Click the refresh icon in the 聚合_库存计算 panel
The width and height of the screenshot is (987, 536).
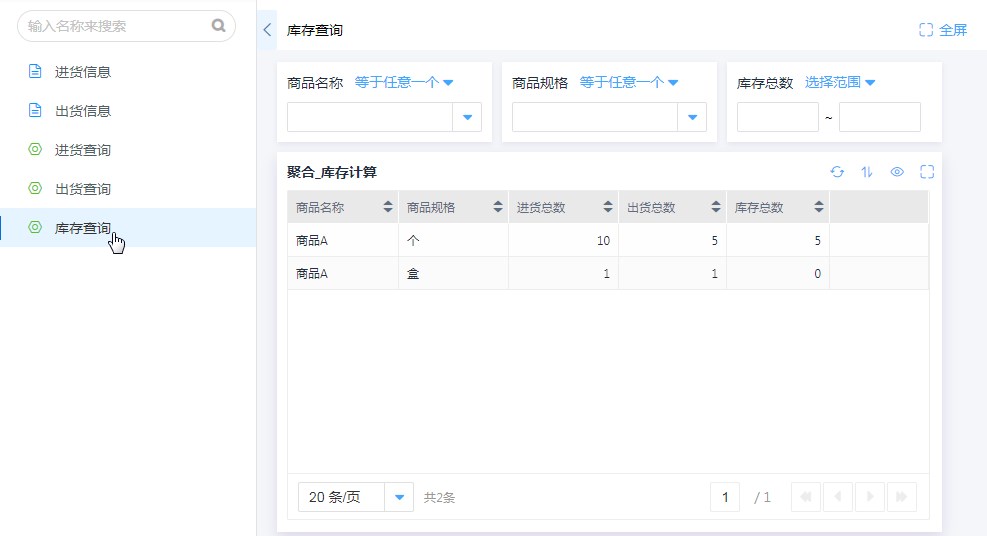(x=837, y=172)
